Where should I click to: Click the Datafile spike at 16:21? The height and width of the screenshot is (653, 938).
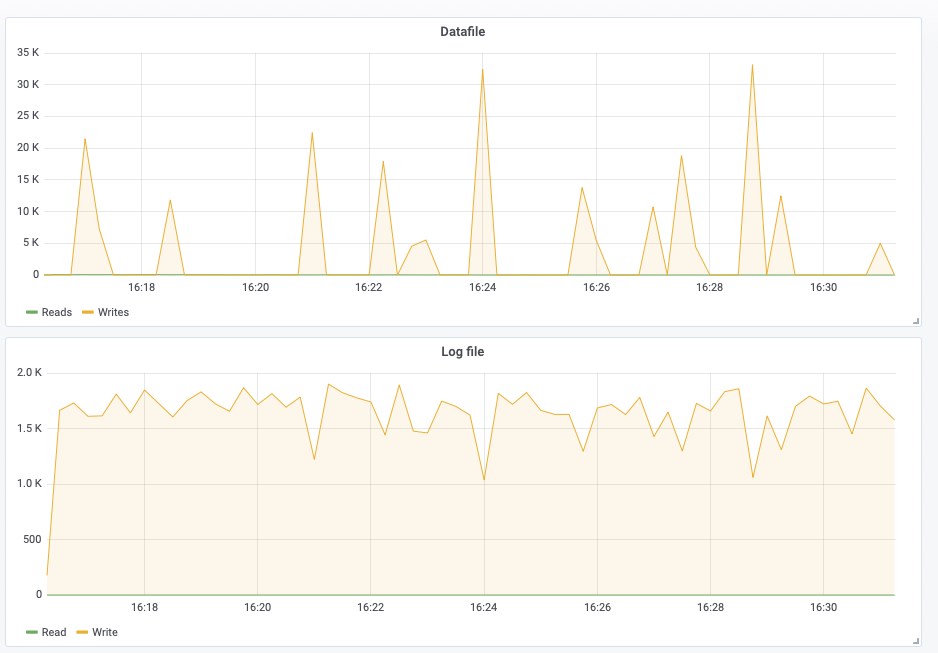click(312, 133)
